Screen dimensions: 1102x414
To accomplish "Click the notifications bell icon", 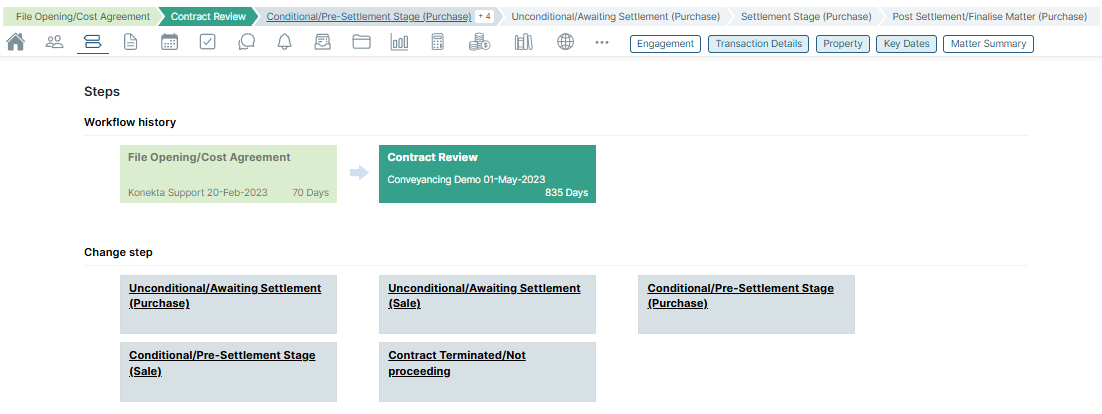I will (284, 42).
